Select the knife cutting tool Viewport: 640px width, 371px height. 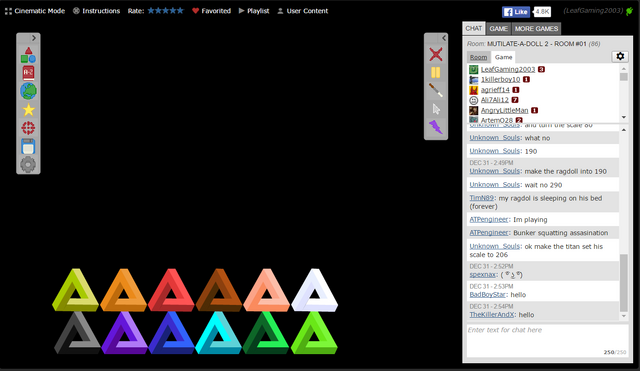point(436,90)
